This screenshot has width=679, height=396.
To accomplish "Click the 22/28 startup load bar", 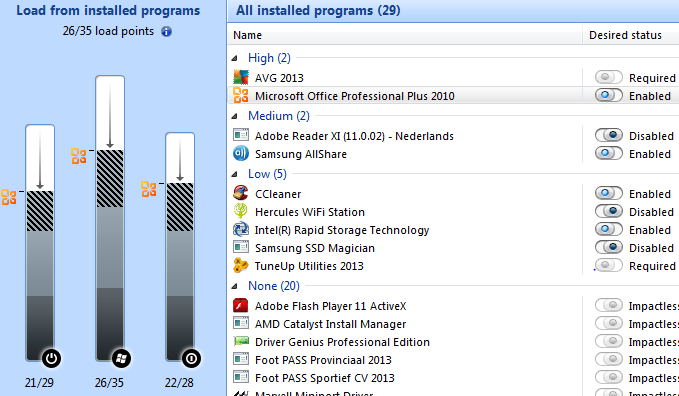I will click(x=180, y=247).
